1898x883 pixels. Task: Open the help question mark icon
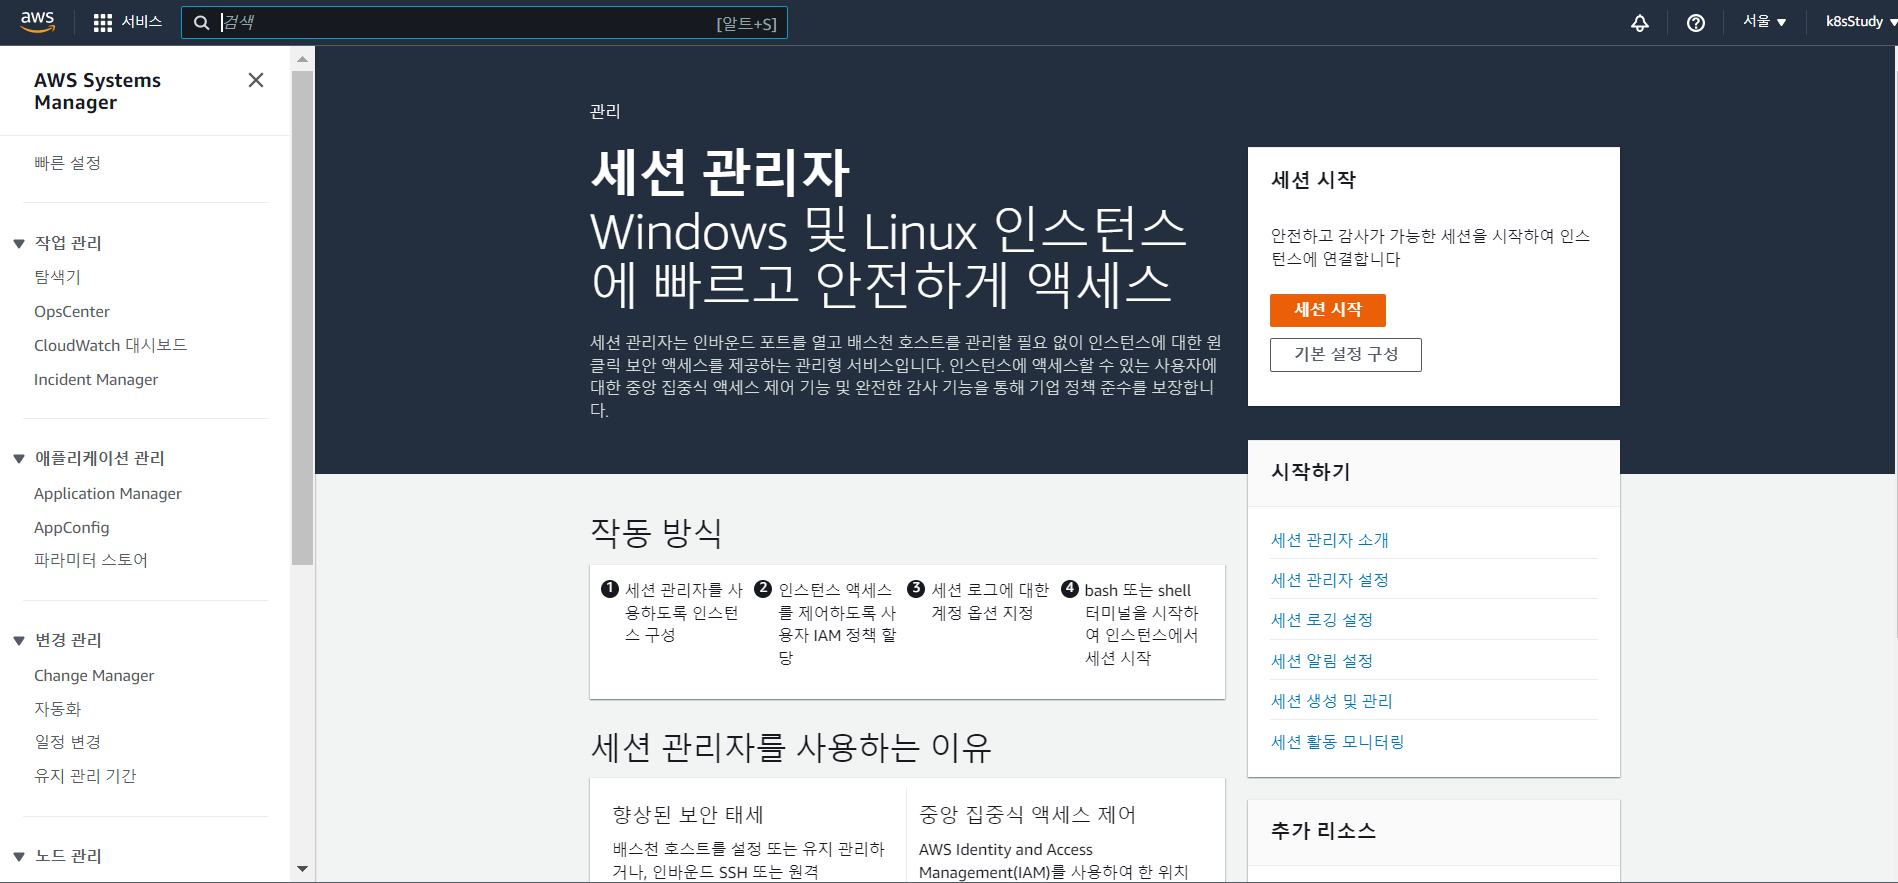[1696, 22]
